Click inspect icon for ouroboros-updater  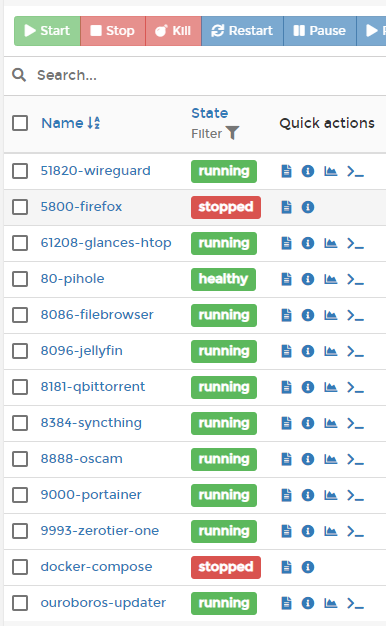point(308,603)
